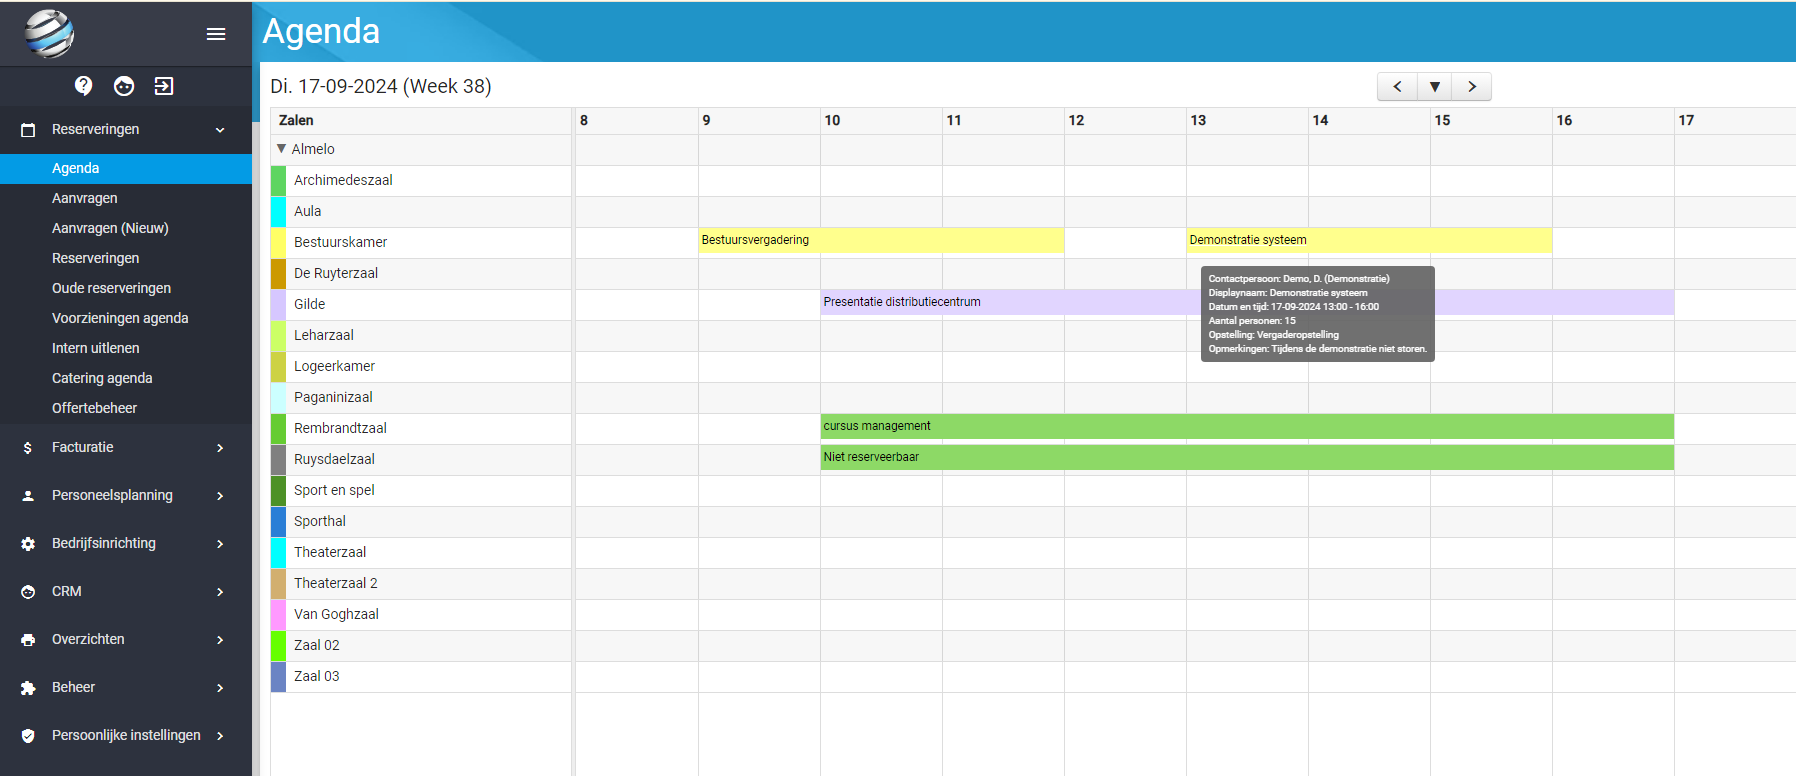Select the Leharzaal room row
Viewport: 1796px width, 776px height.
(421, 336)
